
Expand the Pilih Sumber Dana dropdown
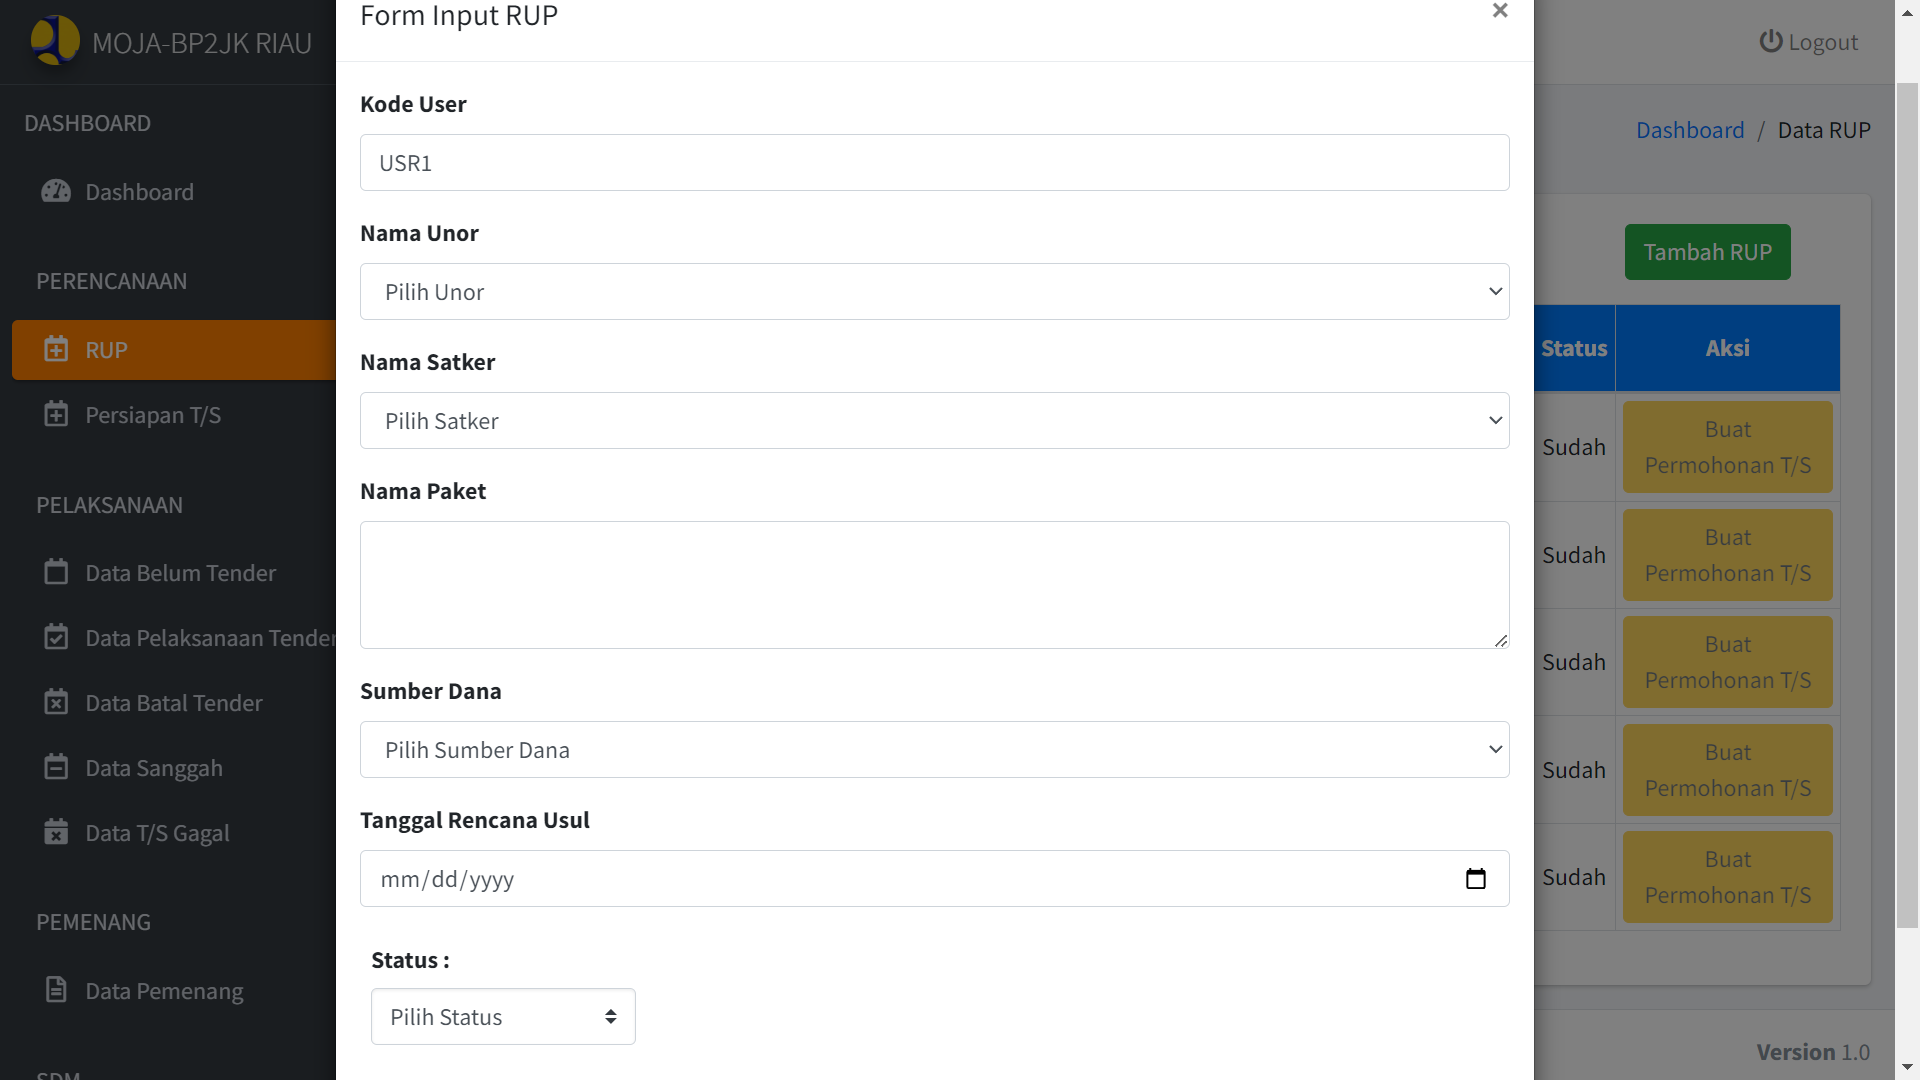coord(934,750)
